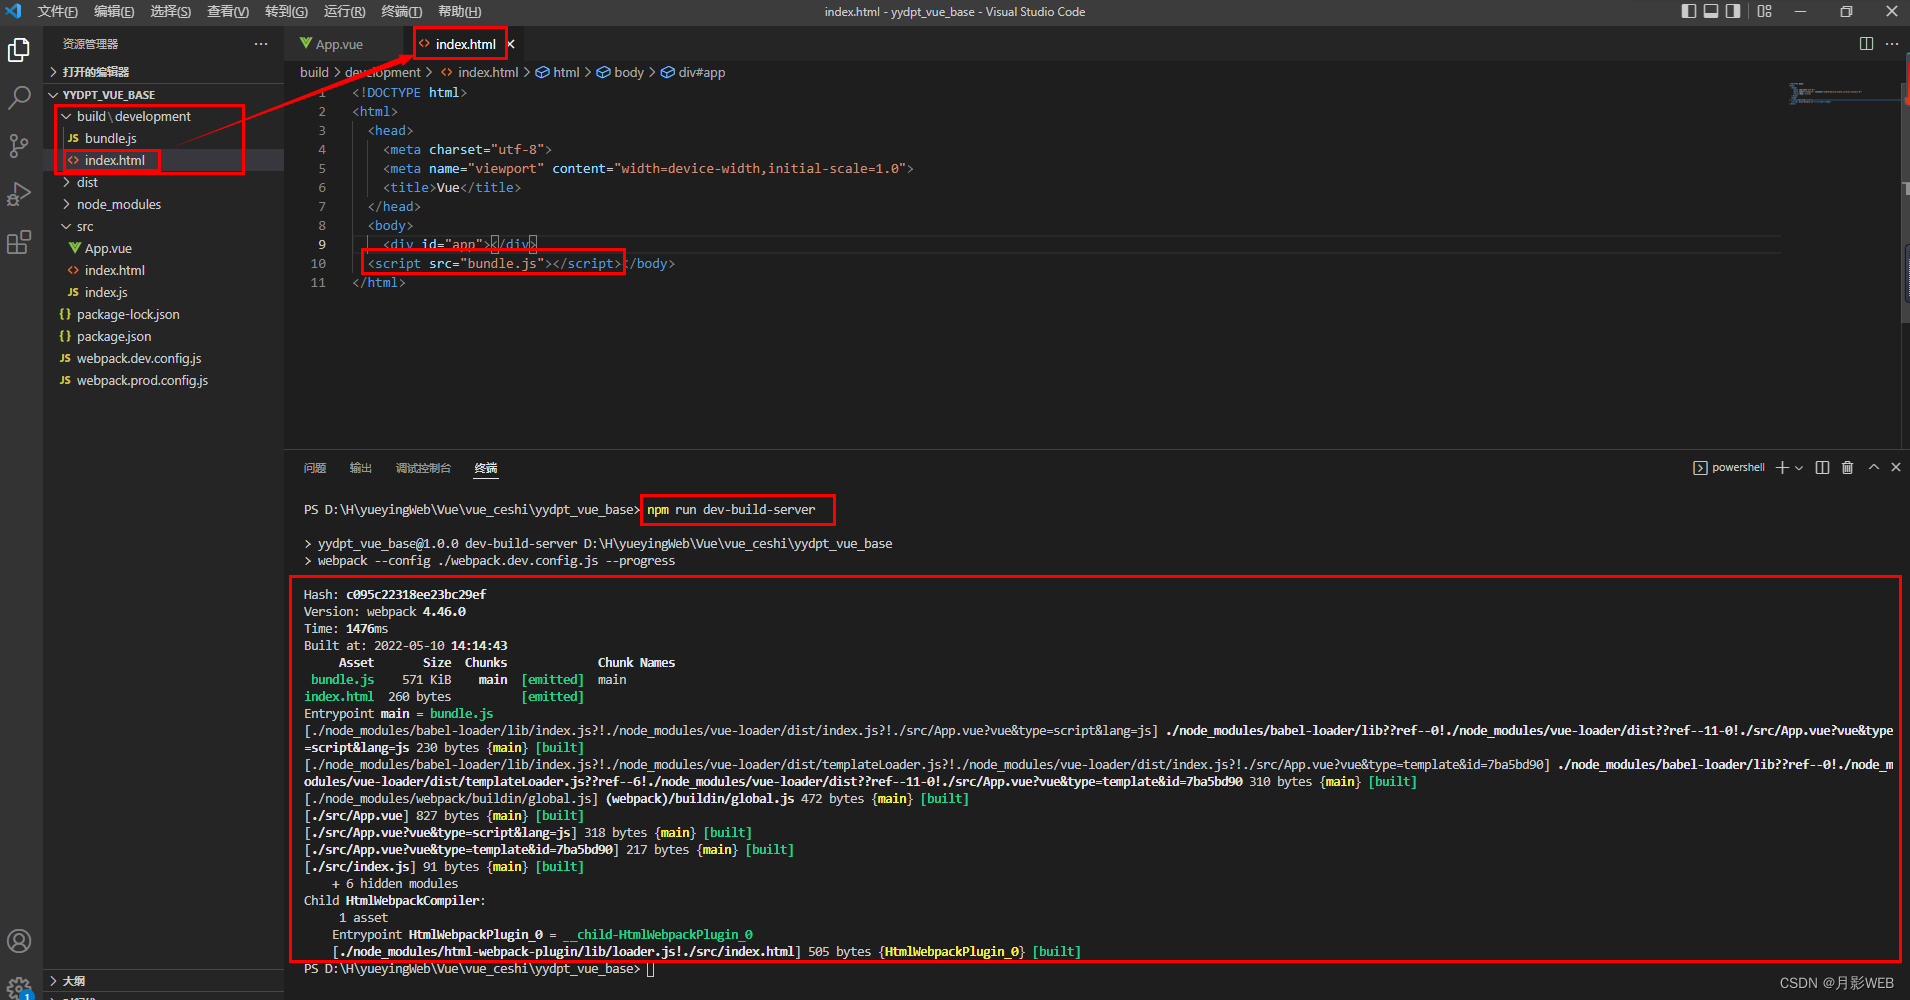Open the Run and Debug view
The width and height of the screenshot is (1910, 1000).
pos(19,194)
